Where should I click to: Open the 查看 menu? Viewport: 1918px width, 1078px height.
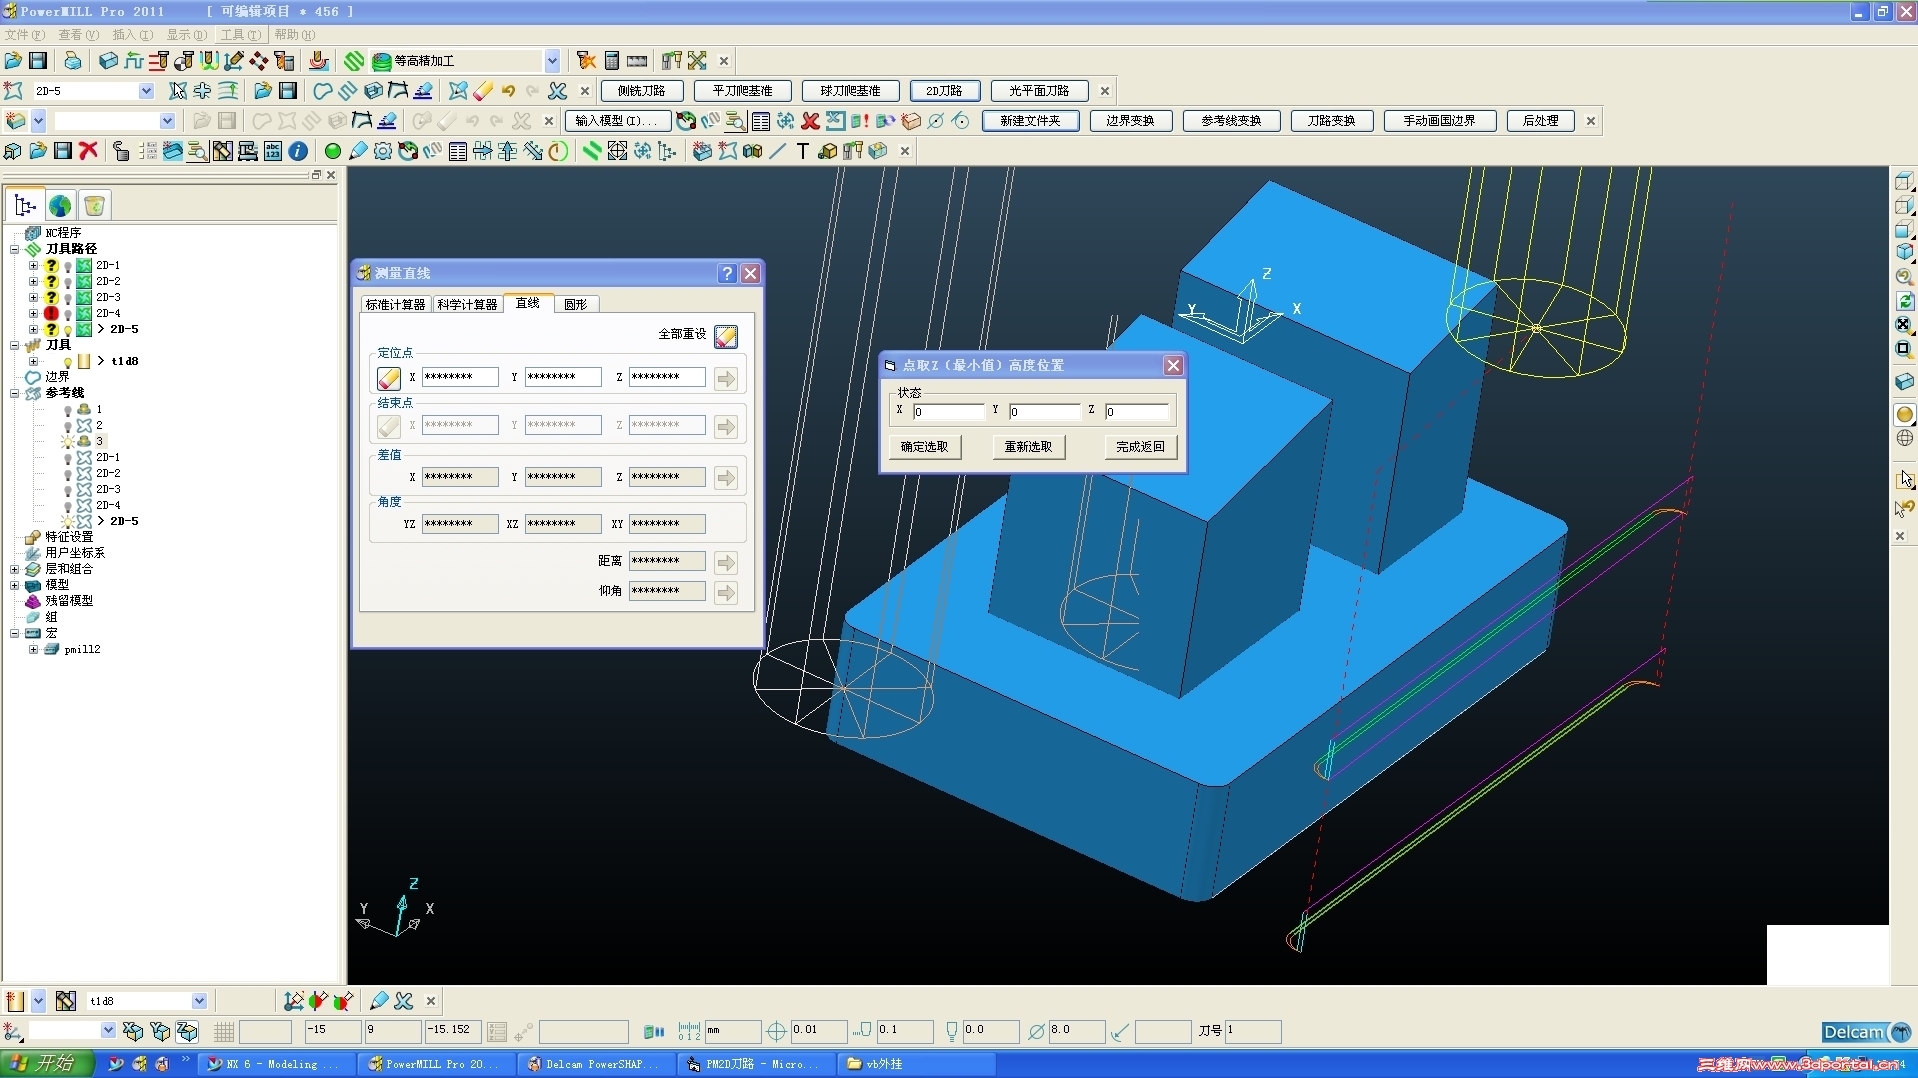click(79, 35)
